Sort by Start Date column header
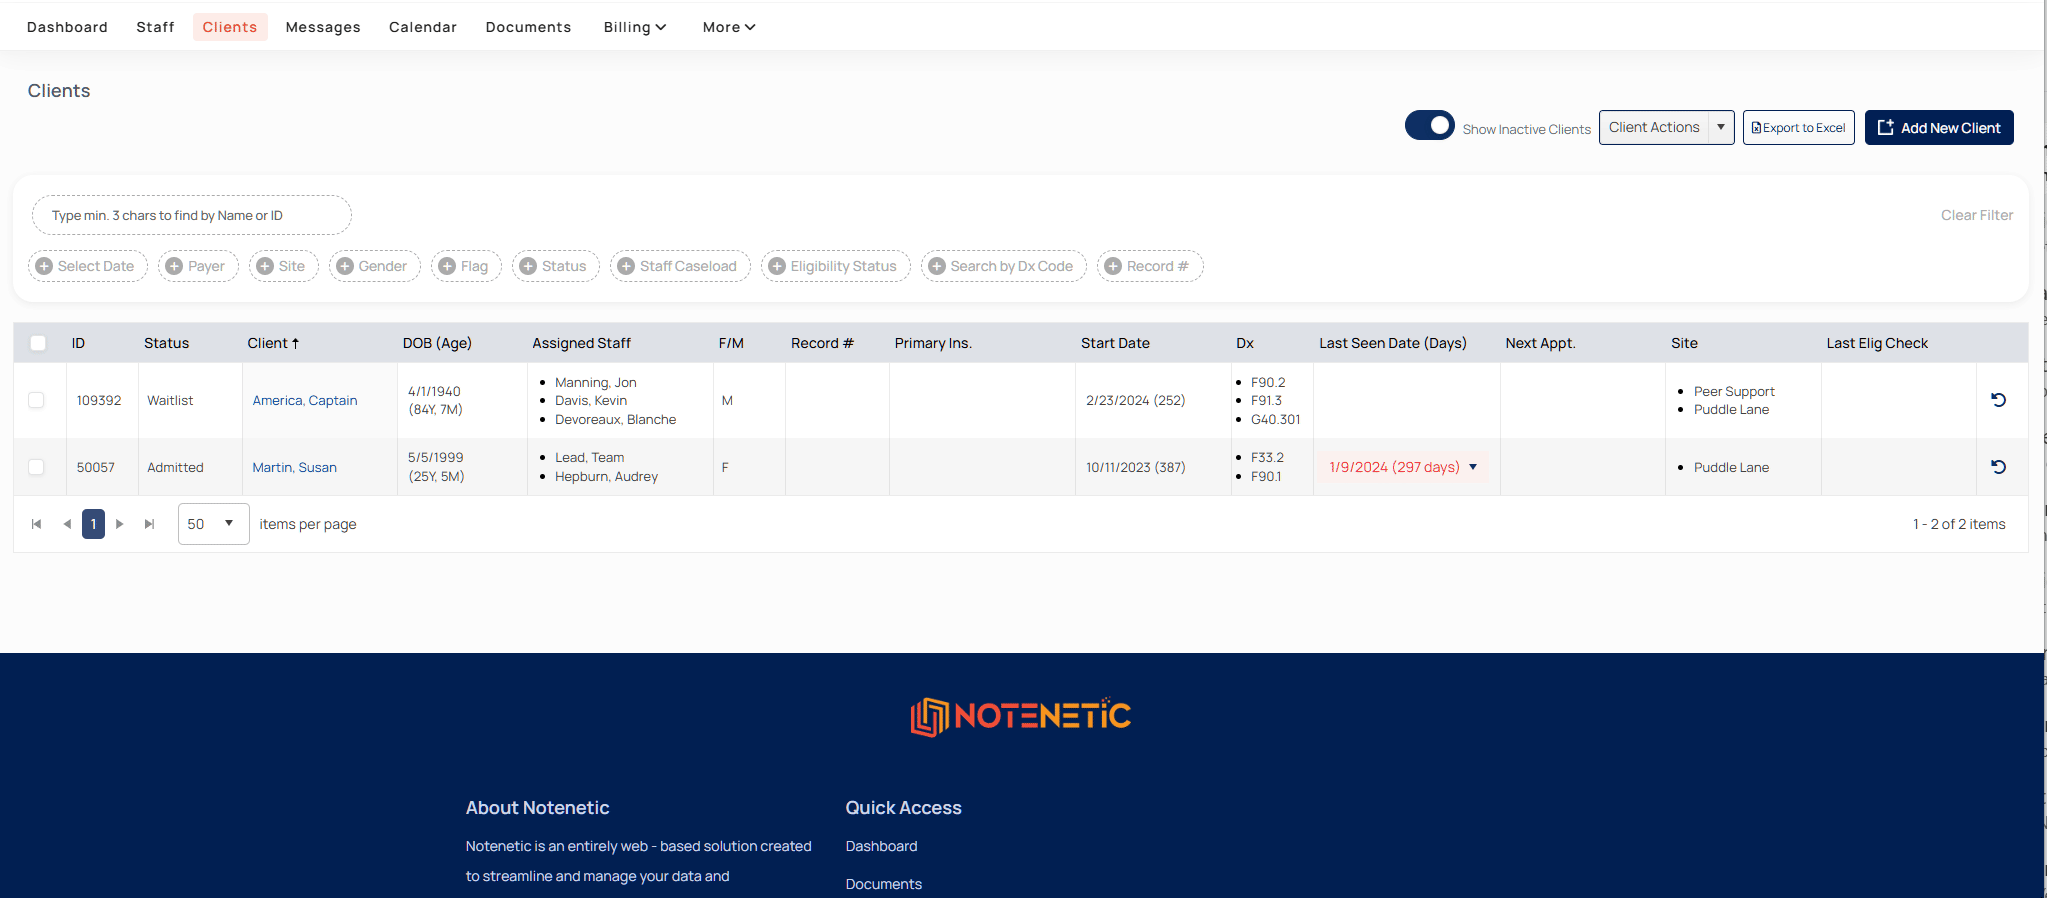Screen dimensions: 2047x898 click(x=1115, y=343)
